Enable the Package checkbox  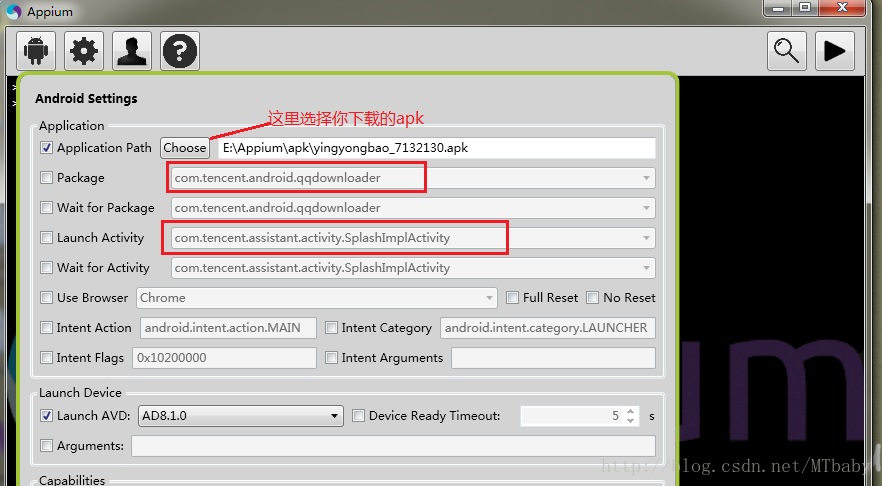point(47,178)
